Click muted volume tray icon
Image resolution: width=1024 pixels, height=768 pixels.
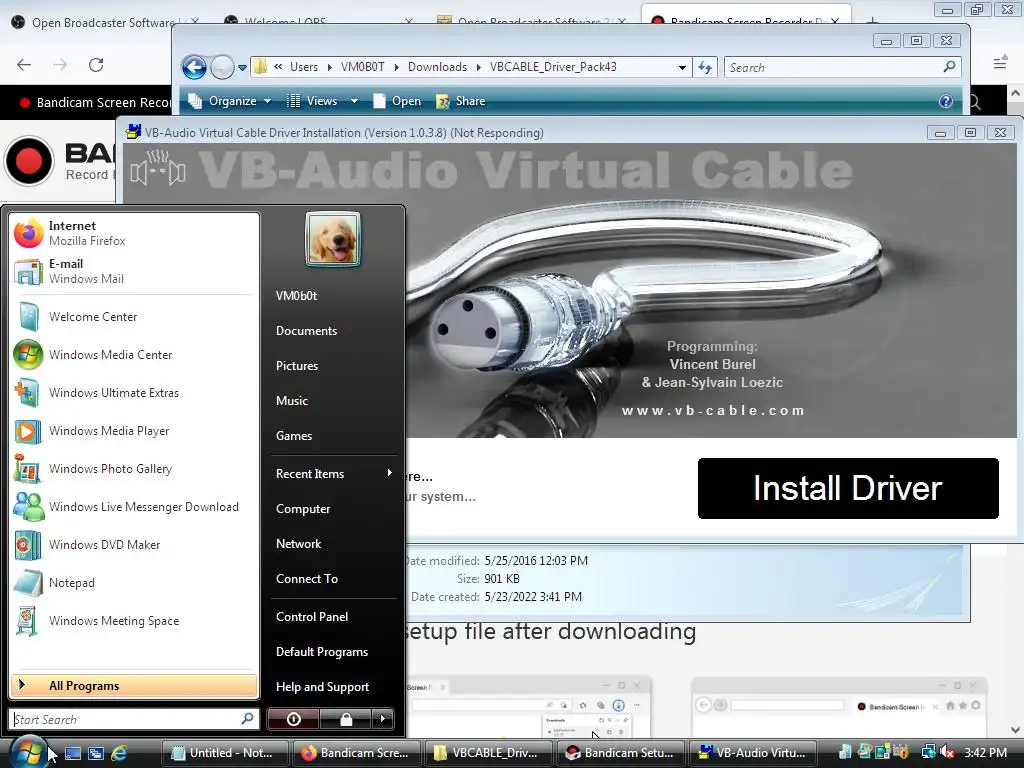click(x=947, y=753)
